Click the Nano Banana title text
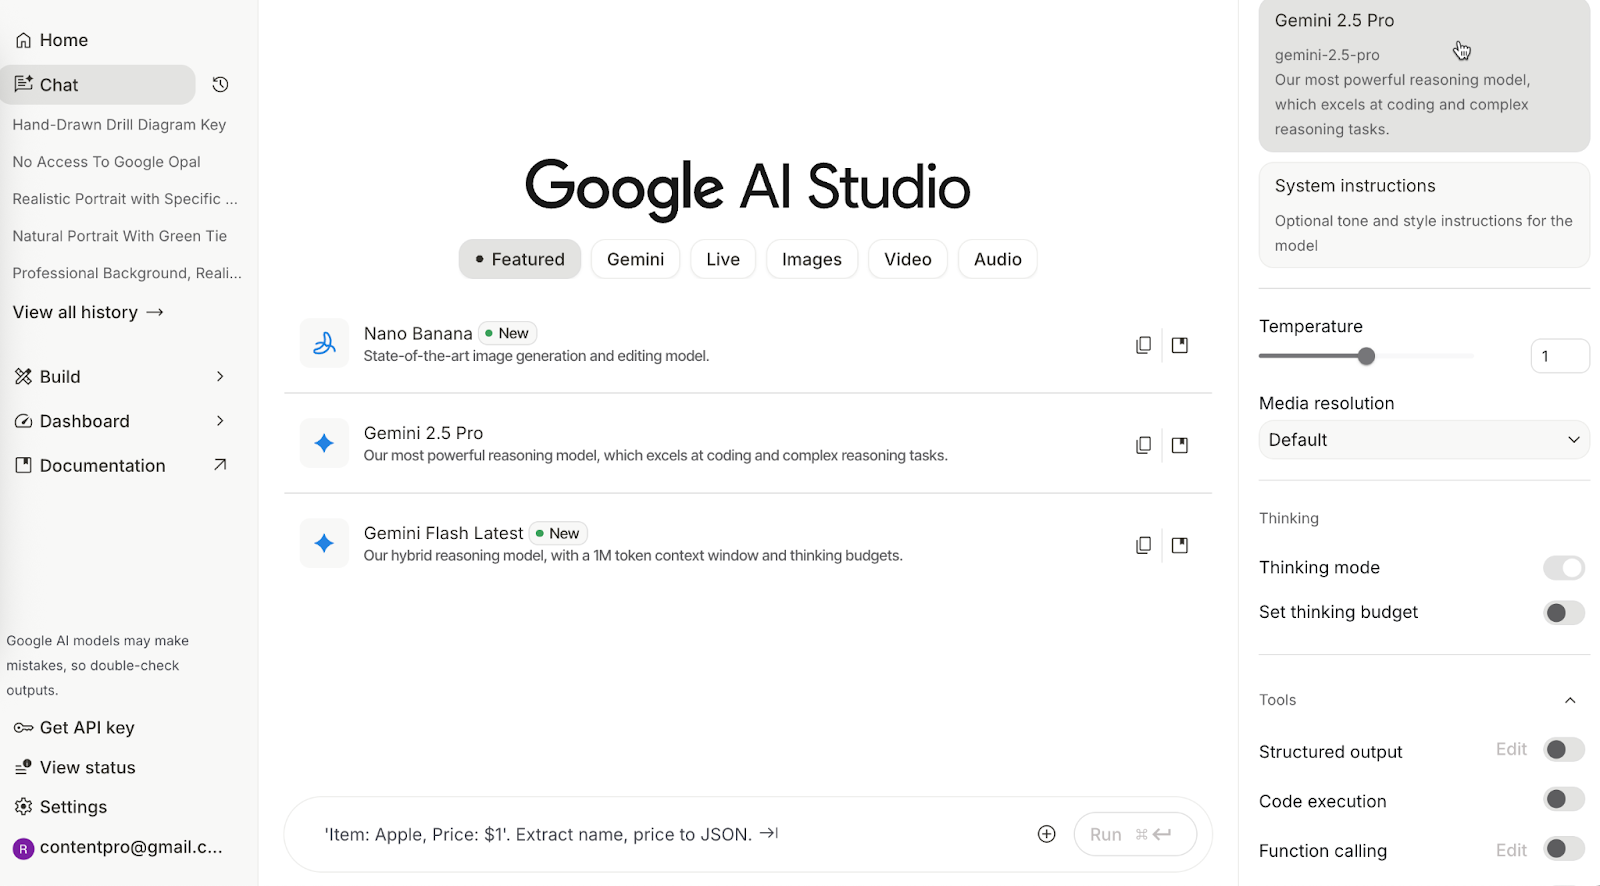 418,333
